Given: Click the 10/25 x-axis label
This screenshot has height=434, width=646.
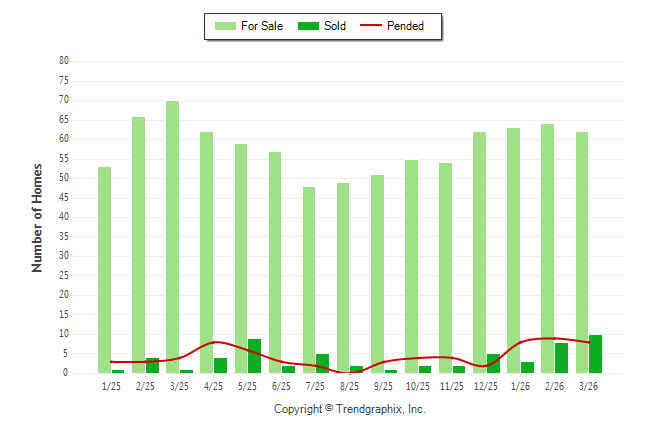Looking at the screenshot, I should (x=418, y=386).
